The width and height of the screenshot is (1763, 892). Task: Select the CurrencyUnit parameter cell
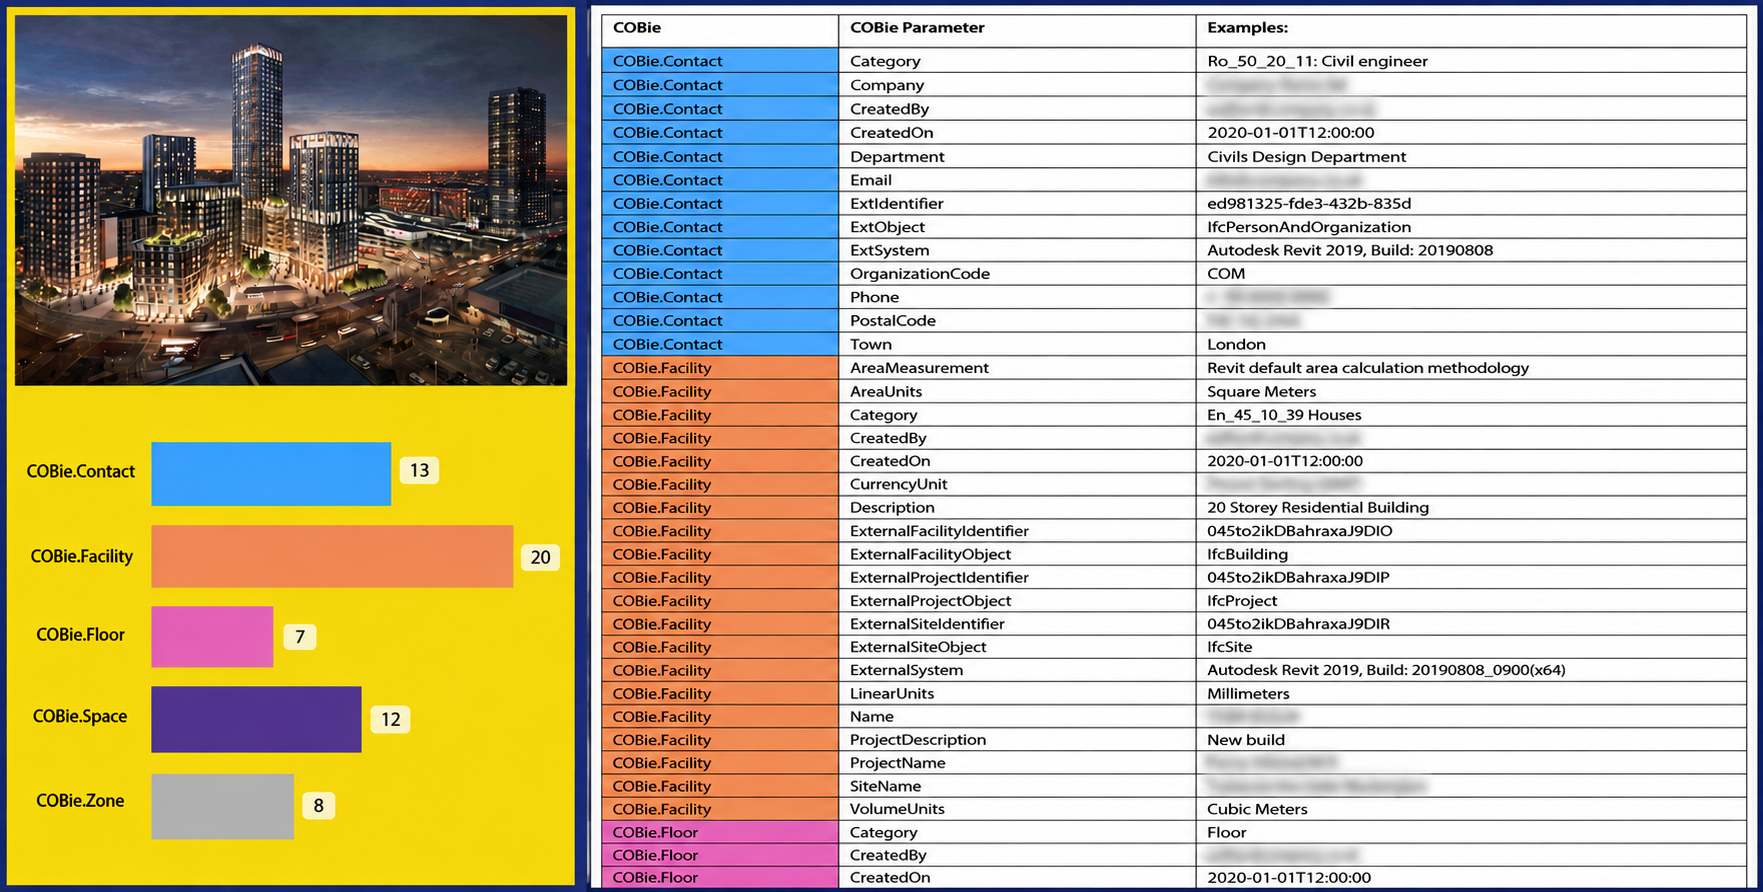pyautogui.click(x=1017, y=484)
